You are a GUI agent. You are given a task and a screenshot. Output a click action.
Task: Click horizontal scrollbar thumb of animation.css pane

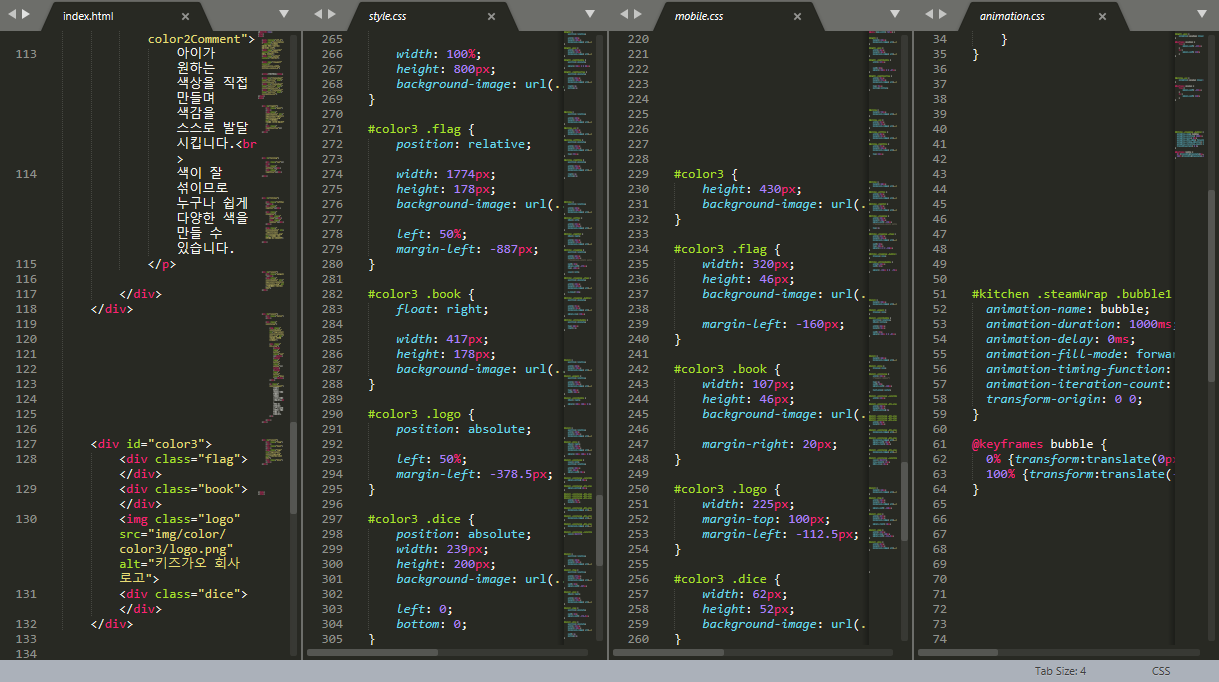point(958,652)
